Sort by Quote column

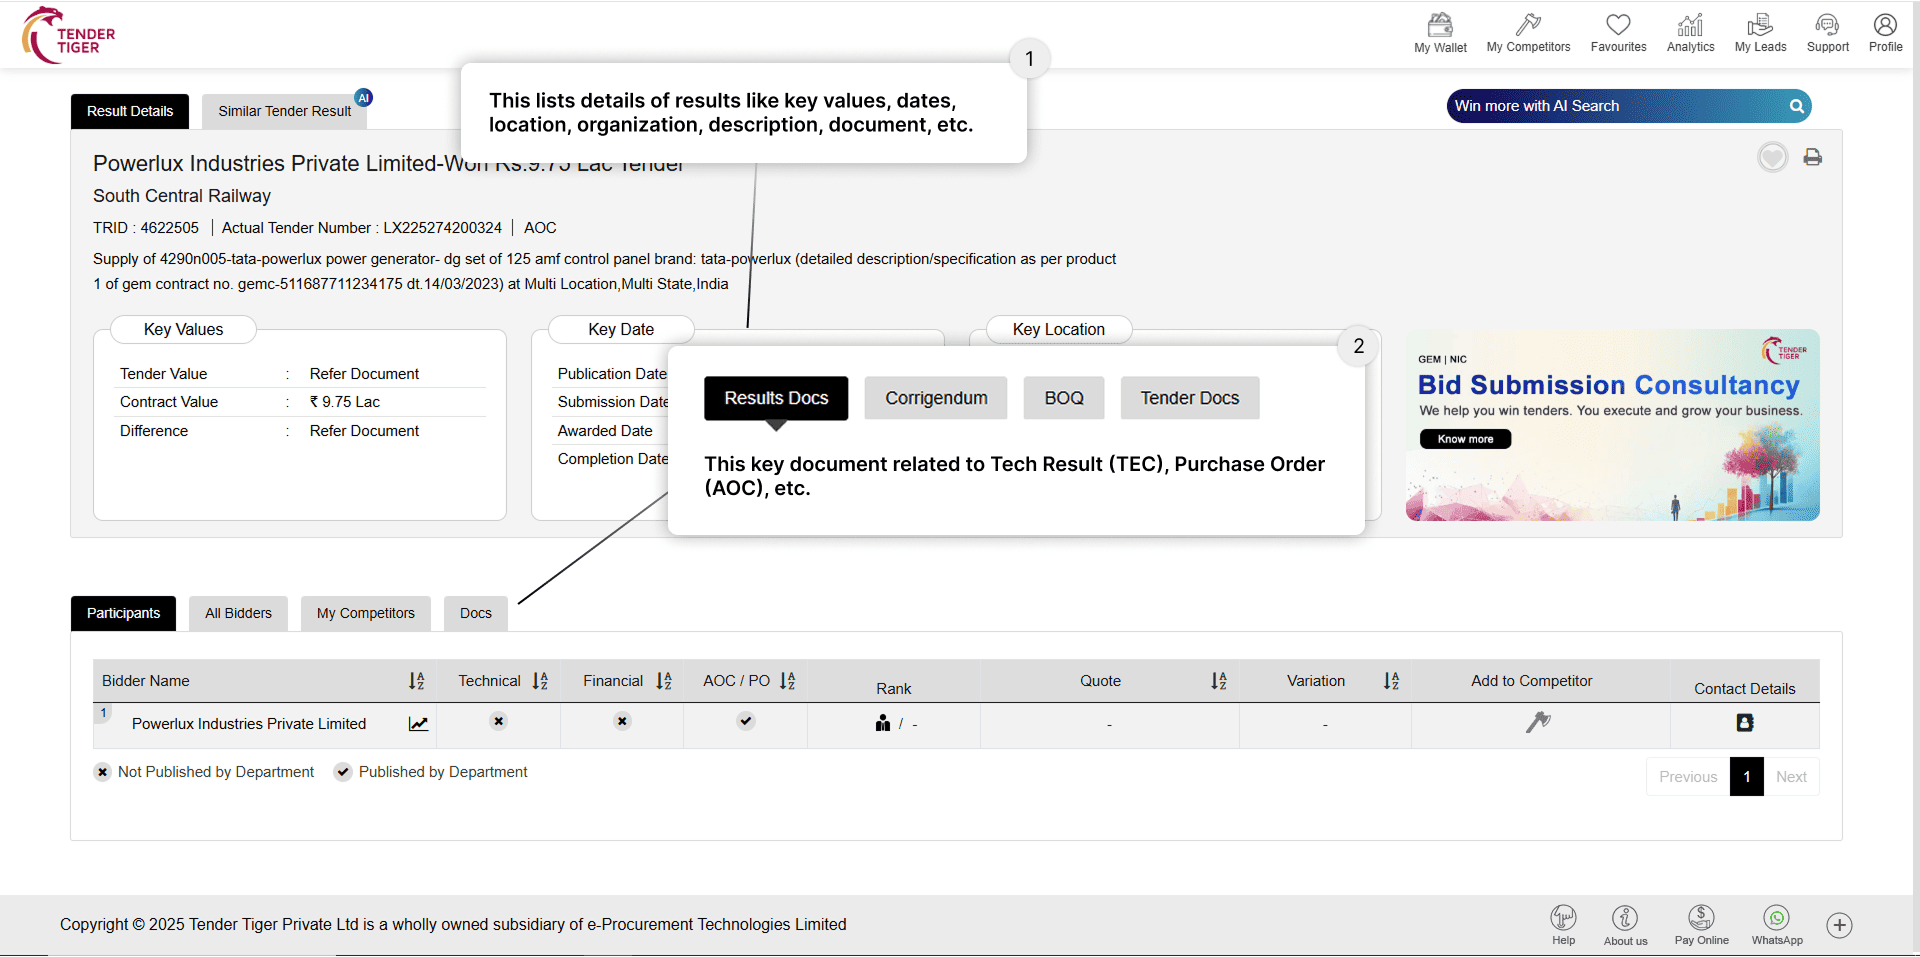(1218, 681)
